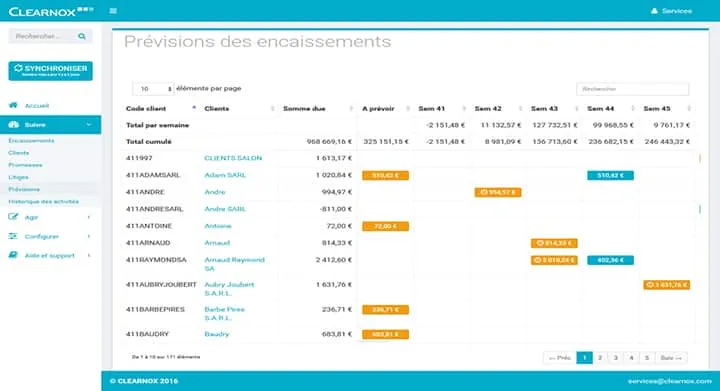Click the magnifier icon in sidebar search
Image resolution: width=720 pixels, height=391 pixels.
click(82, 36)
